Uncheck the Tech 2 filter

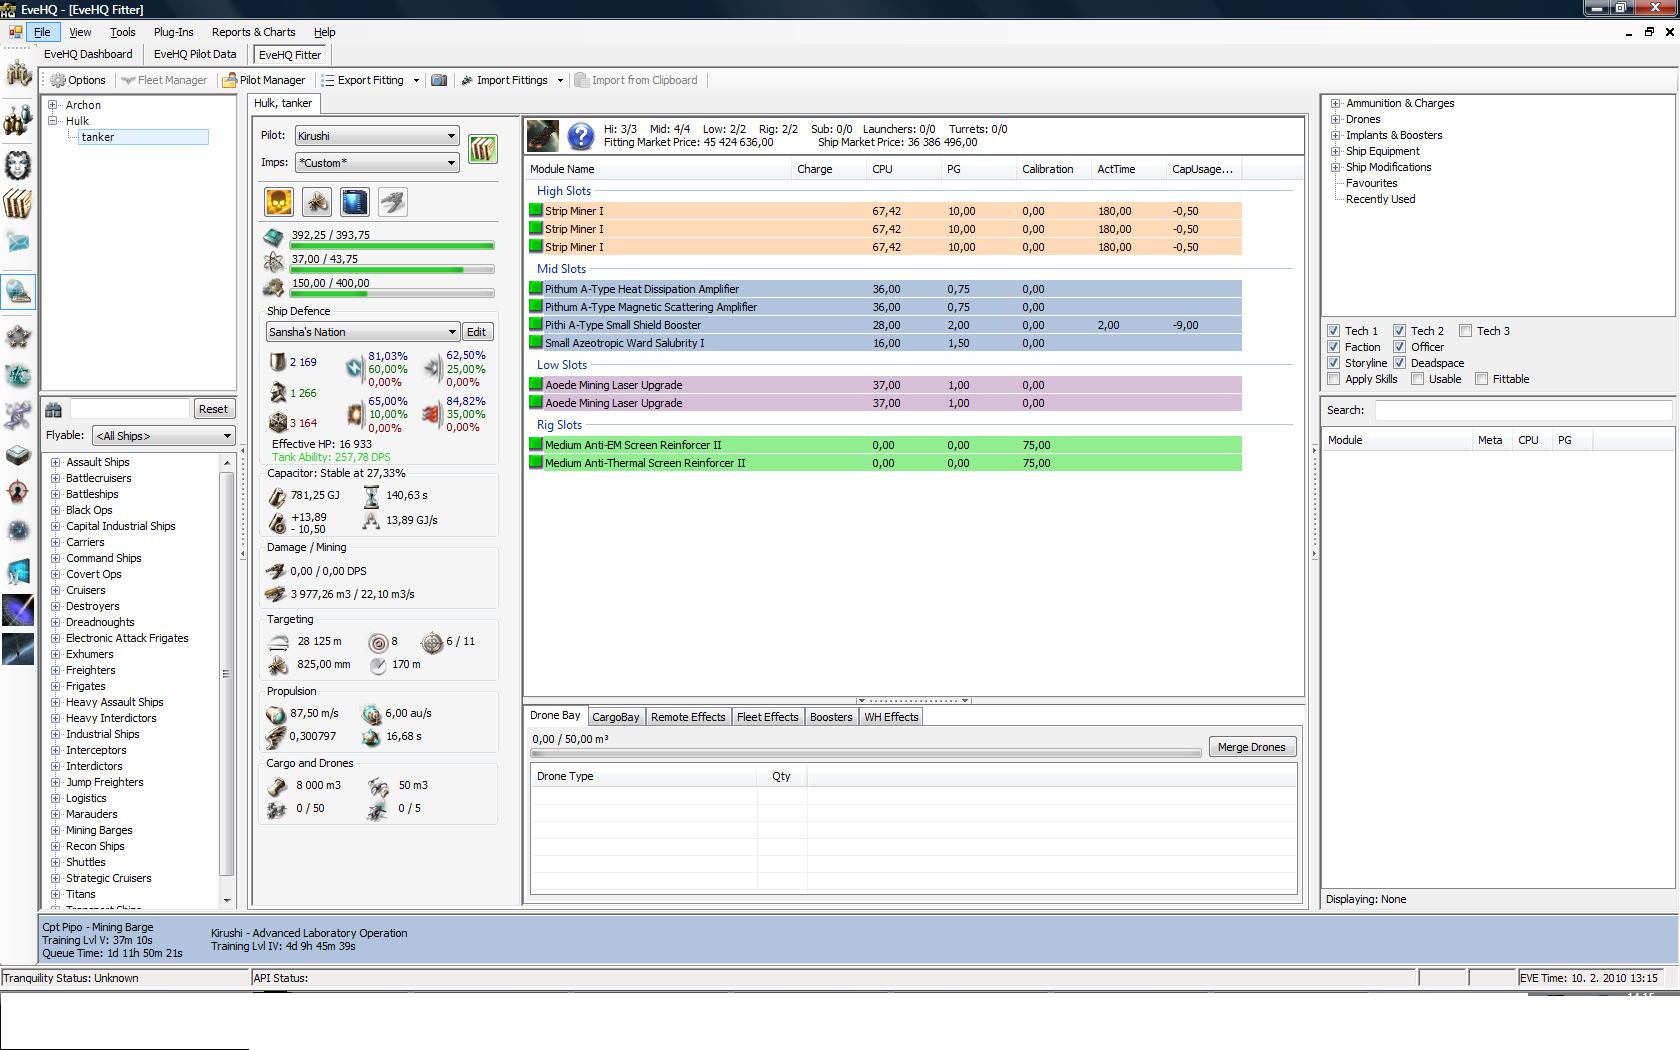[1399, 331]
